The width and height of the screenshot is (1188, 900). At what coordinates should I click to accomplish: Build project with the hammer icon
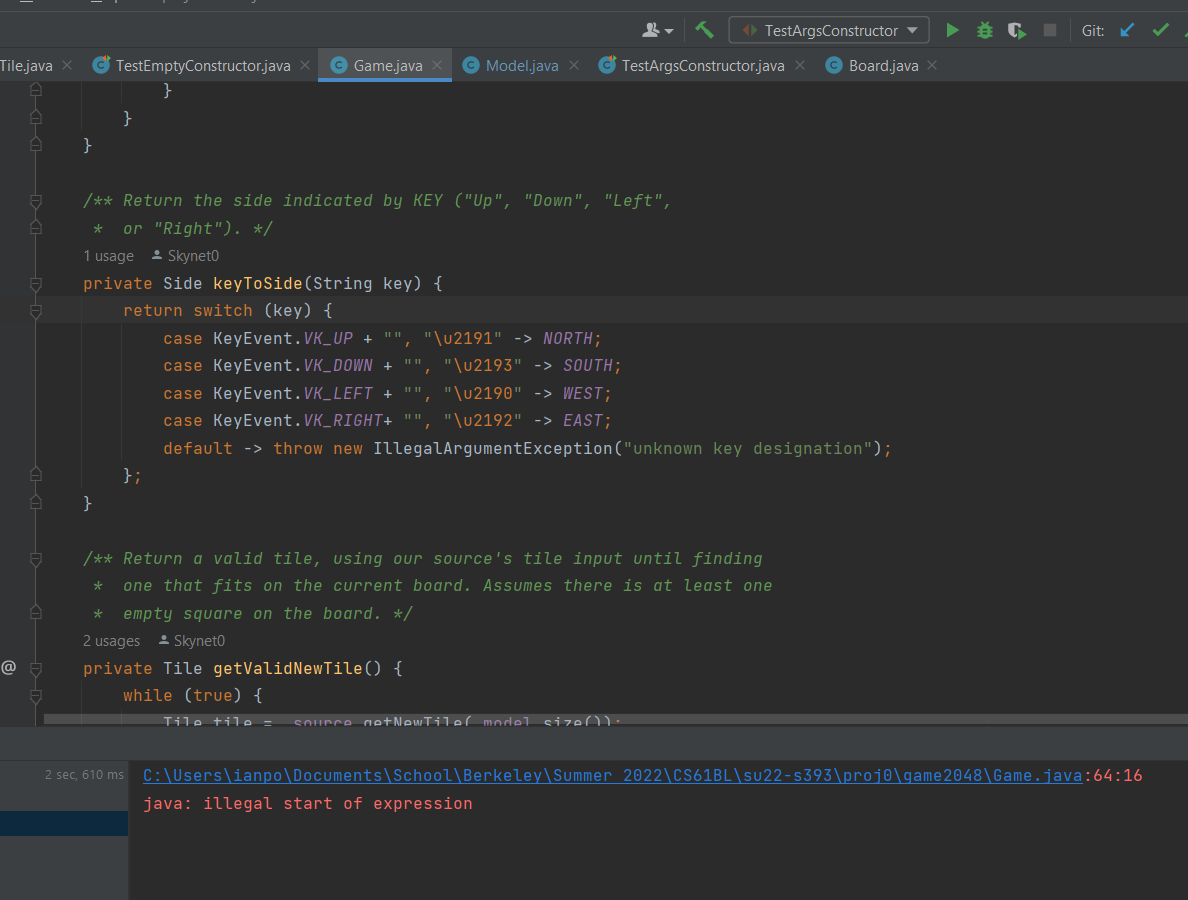click(x=705, y=30)
